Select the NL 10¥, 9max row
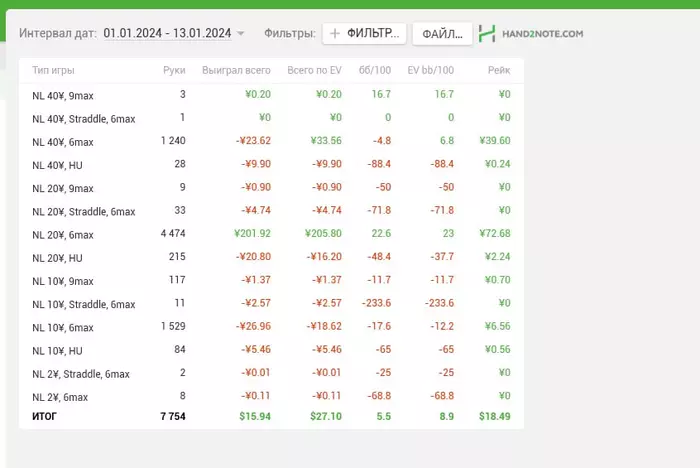 (271, 280)
